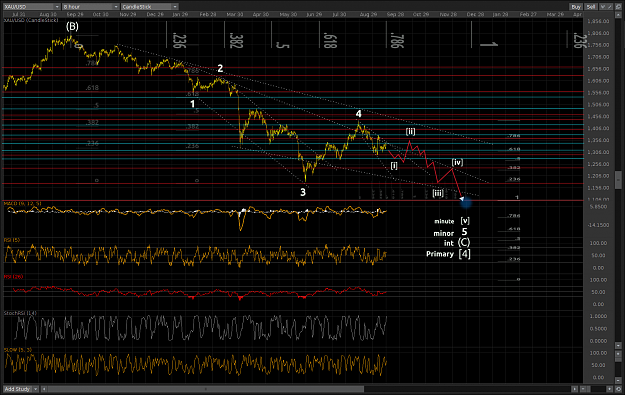625x395 pixels.
Task: Click the 'Primary [4]' annotation text
Action: point(448,254)
